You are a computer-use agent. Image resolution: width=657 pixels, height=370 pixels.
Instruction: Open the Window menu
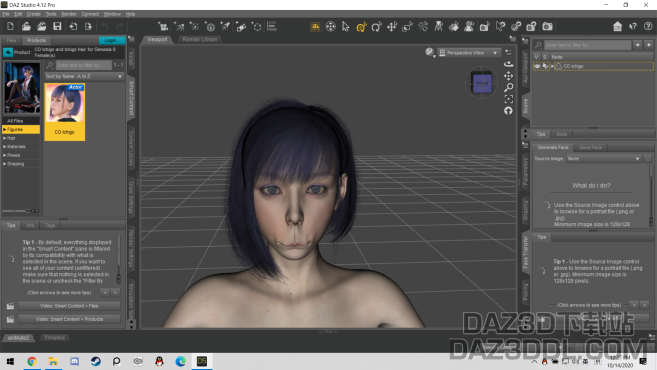[112, 14]
